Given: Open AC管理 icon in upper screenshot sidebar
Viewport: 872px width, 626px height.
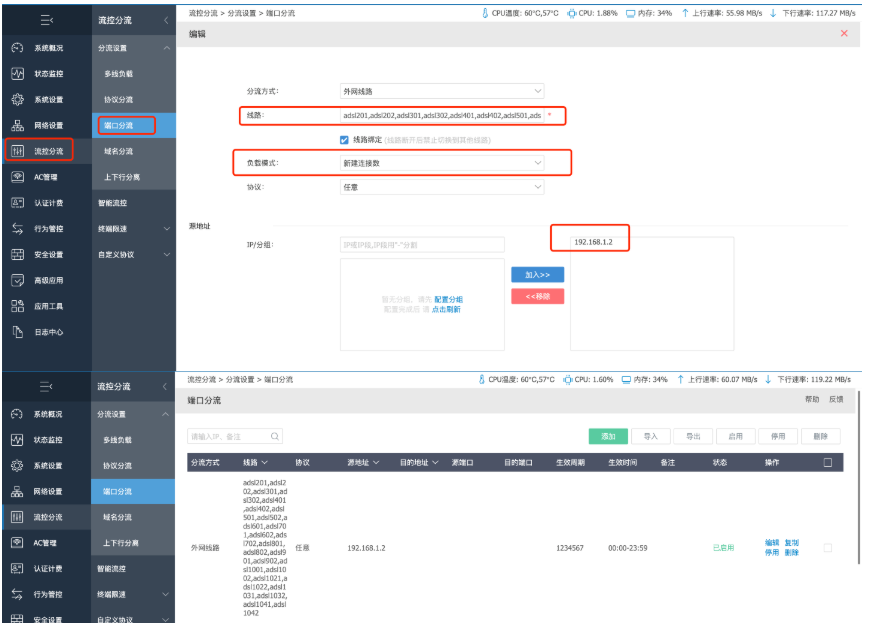Looking at the screenshot, I should pyautogui.click(x=18, y=177).
